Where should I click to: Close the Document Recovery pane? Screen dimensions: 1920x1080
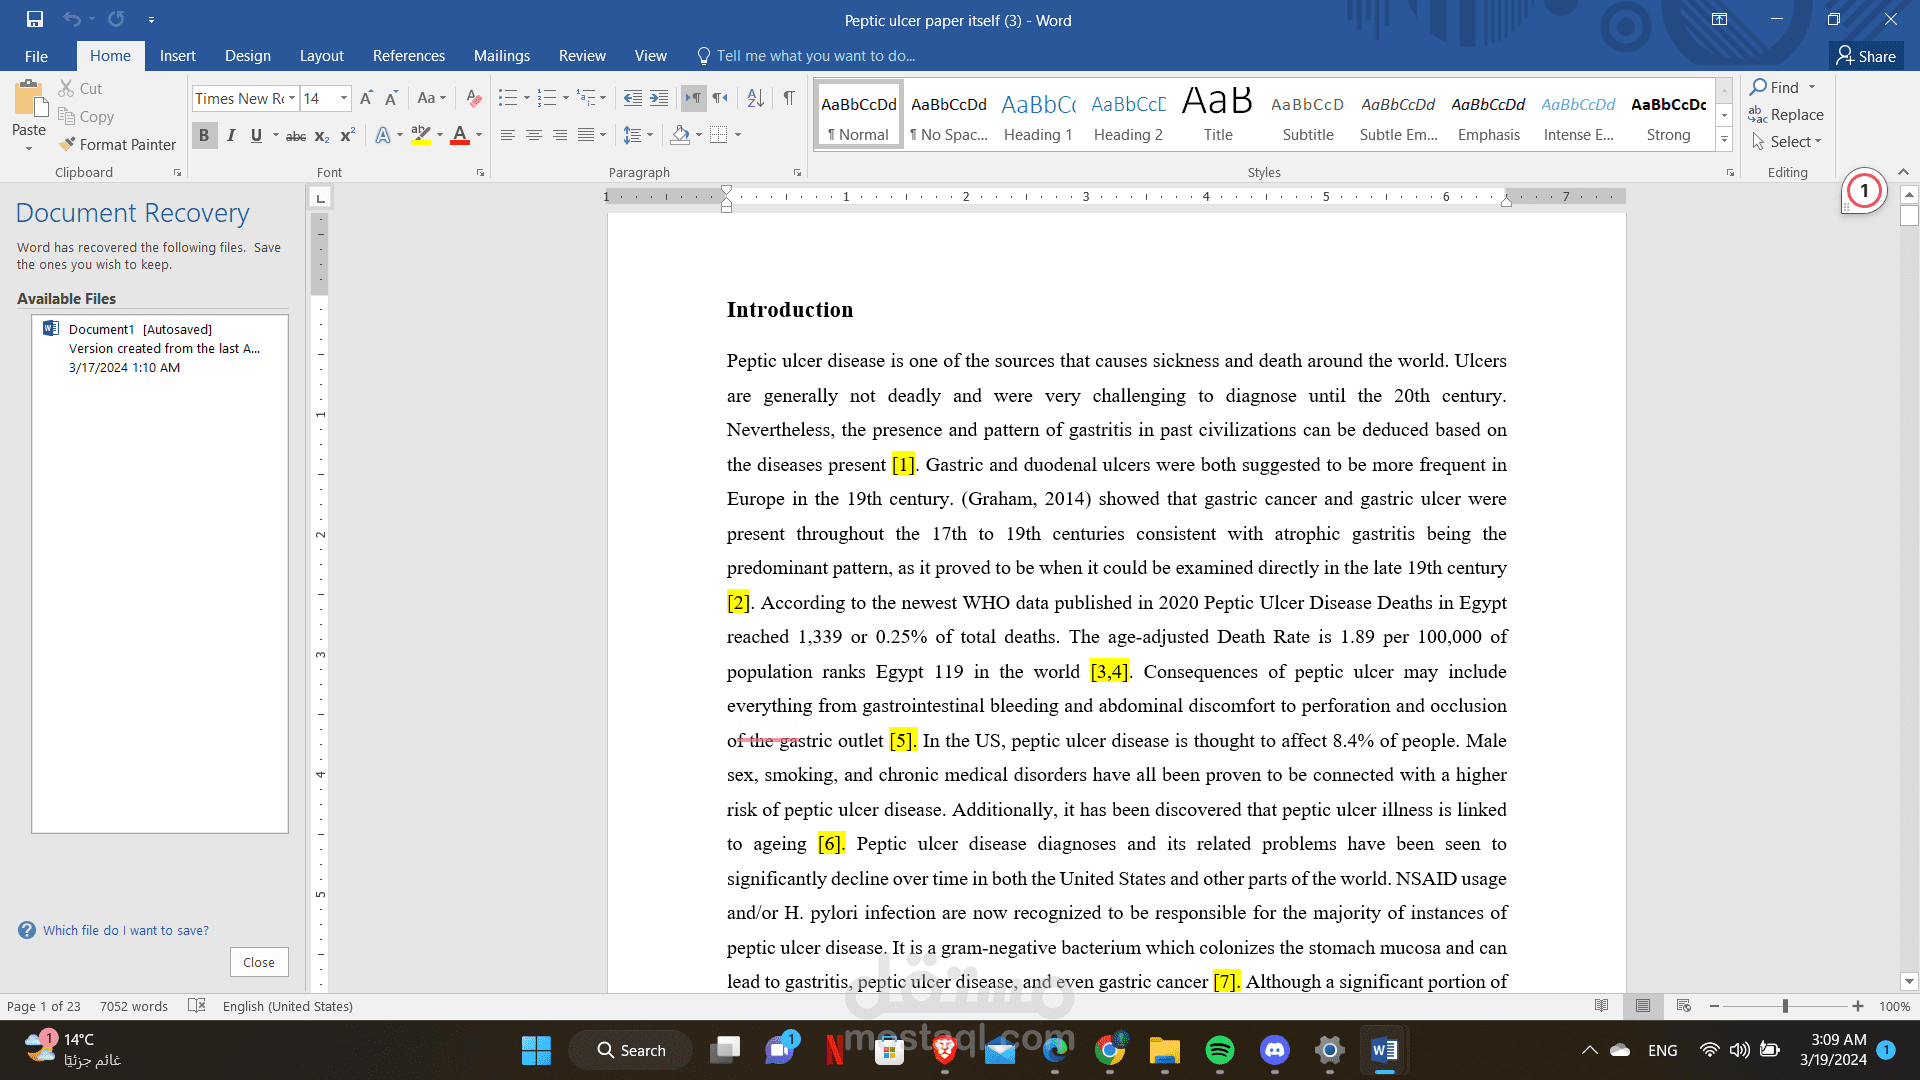point(259,962)
